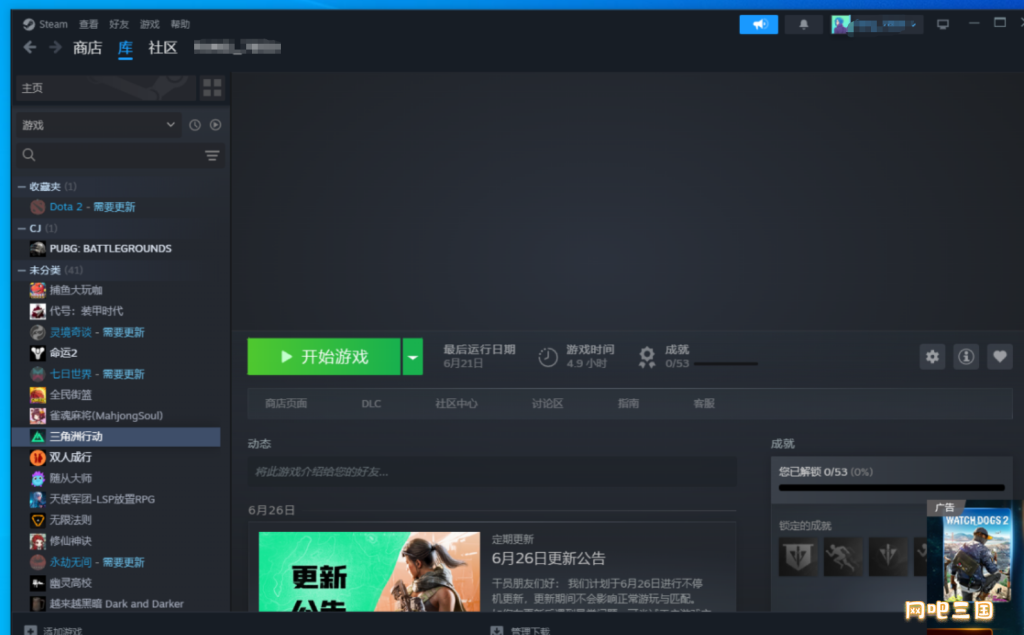The height and width of the screenshot is (635, 1024).
Task: Open the 查看 menu
Action: [88, 24]
